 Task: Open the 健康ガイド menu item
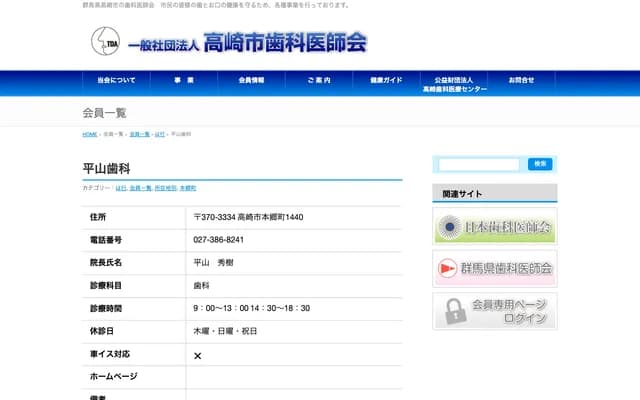[386, 80]
